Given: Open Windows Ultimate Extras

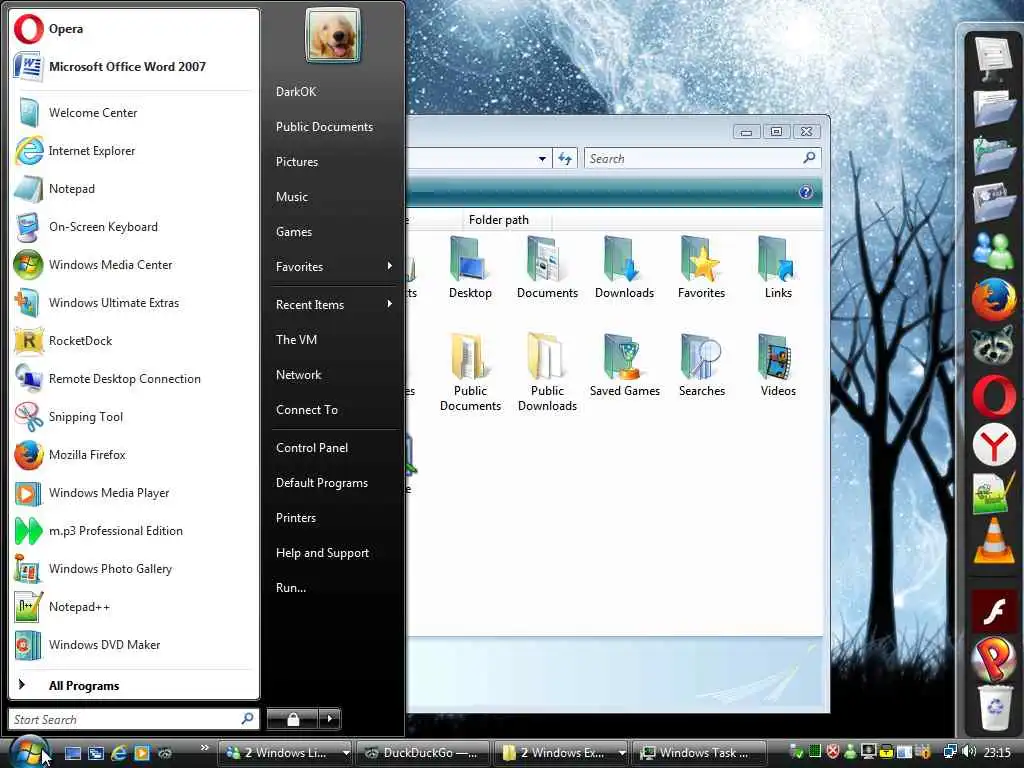Looking at the screenshot, I should 134,303.
